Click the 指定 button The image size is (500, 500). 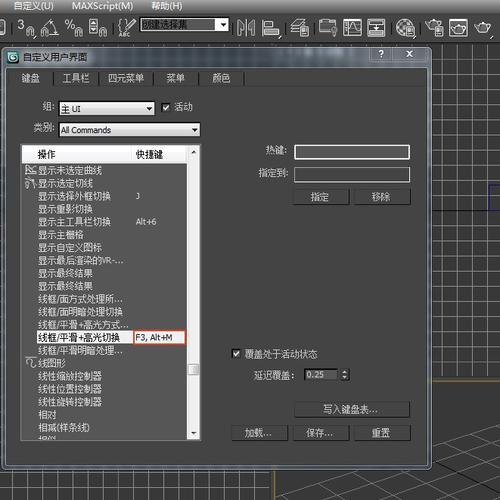320,197
